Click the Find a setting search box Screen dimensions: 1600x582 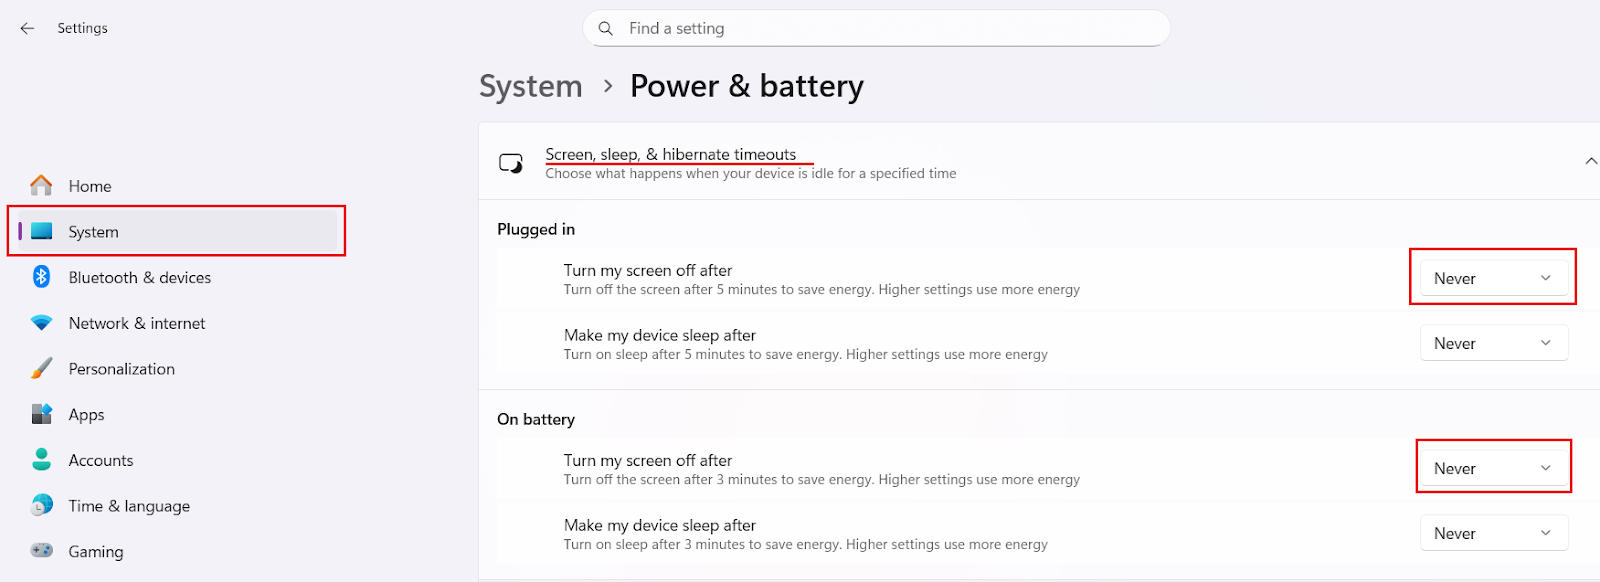tap(876, 28)
